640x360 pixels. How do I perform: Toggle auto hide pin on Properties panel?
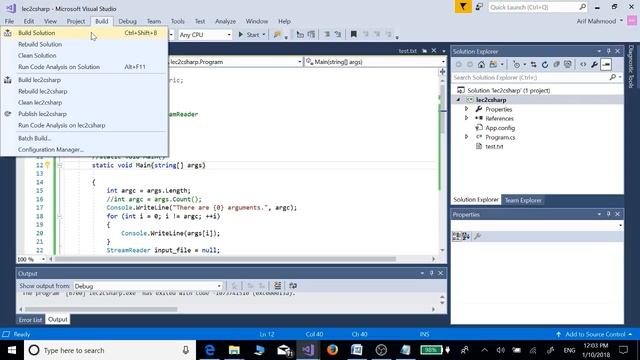[608, 214]
